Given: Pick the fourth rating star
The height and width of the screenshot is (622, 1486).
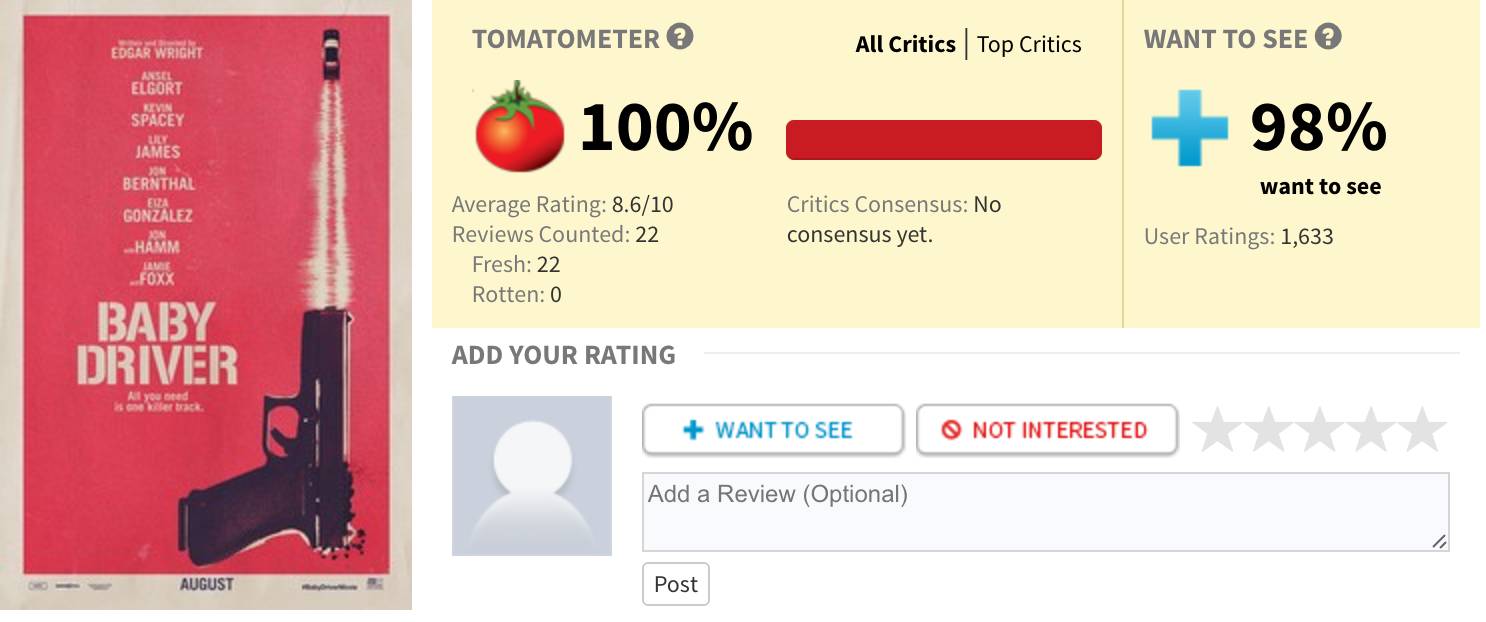Looking at the screenshot, I should [x=1371, y=430].
